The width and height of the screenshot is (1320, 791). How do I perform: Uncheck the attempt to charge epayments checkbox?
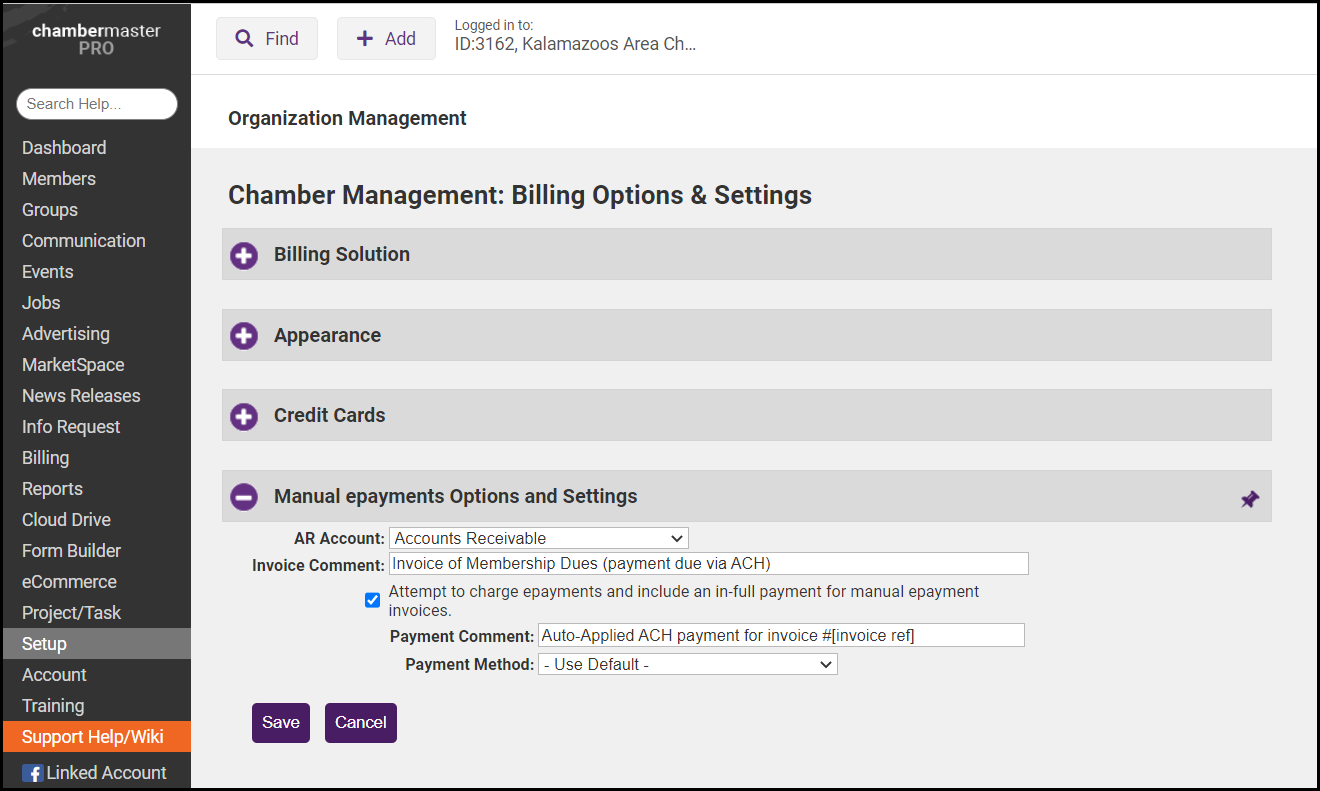pyautogui.click(x=372, y=600)
